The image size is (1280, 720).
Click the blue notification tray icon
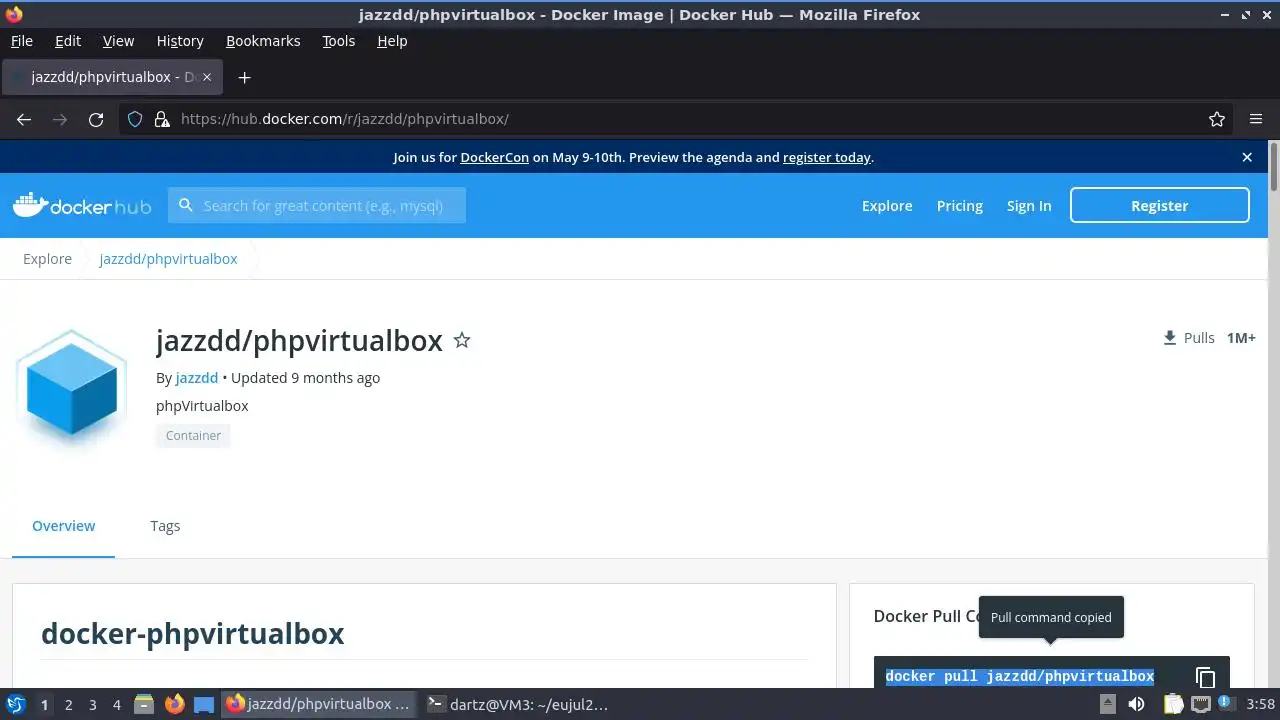(1224, 702)
